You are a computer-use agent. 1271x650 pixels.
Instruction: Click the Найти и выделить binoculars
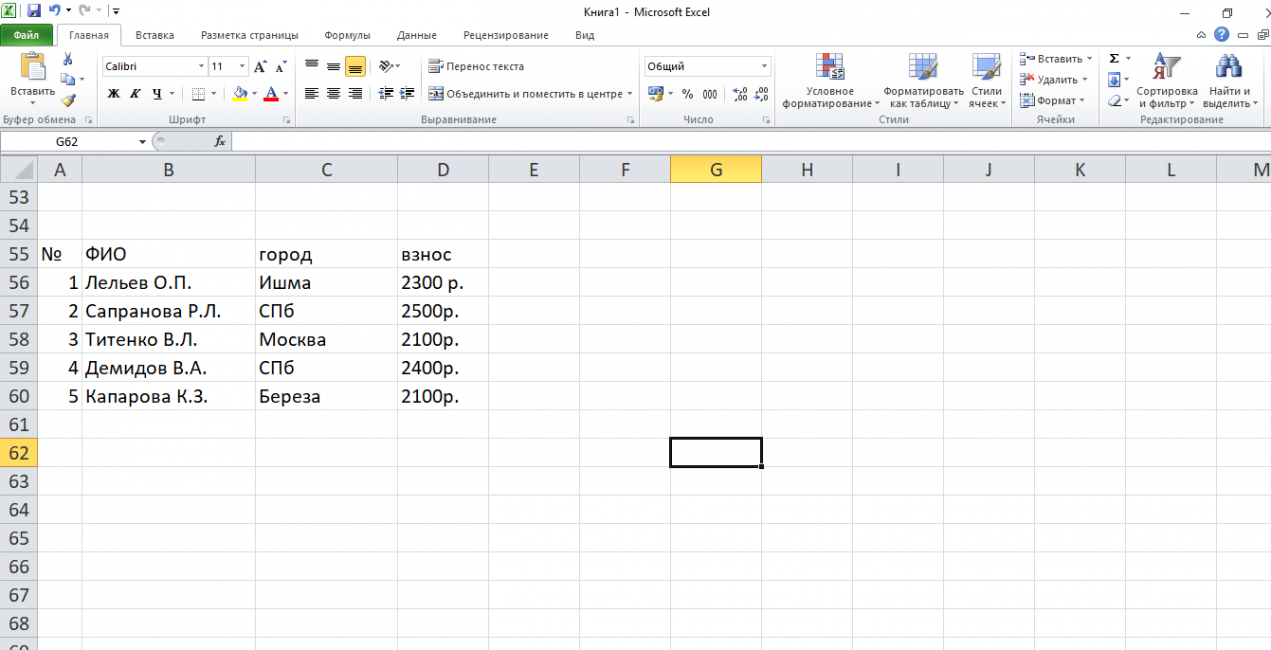(1229, 80)
